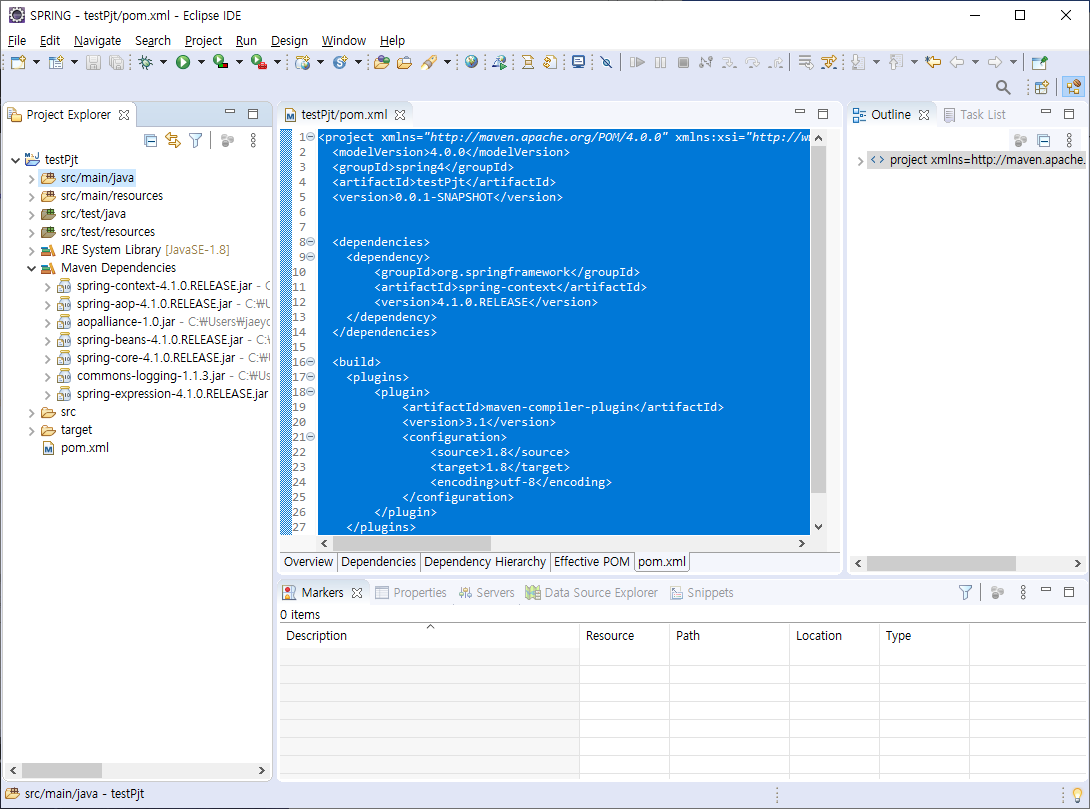Image resolution: width=1090 pixels, height=809 pixels.
Task: Click the lightbulb tip icon in status bar
Action: pos(1077,794)
